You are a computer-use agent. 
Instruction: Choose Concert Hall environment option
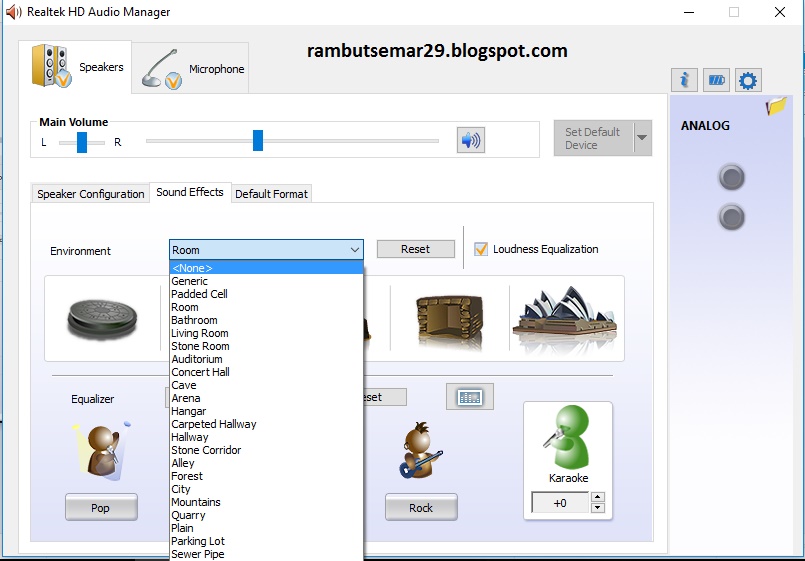click(x=266, y=372)
